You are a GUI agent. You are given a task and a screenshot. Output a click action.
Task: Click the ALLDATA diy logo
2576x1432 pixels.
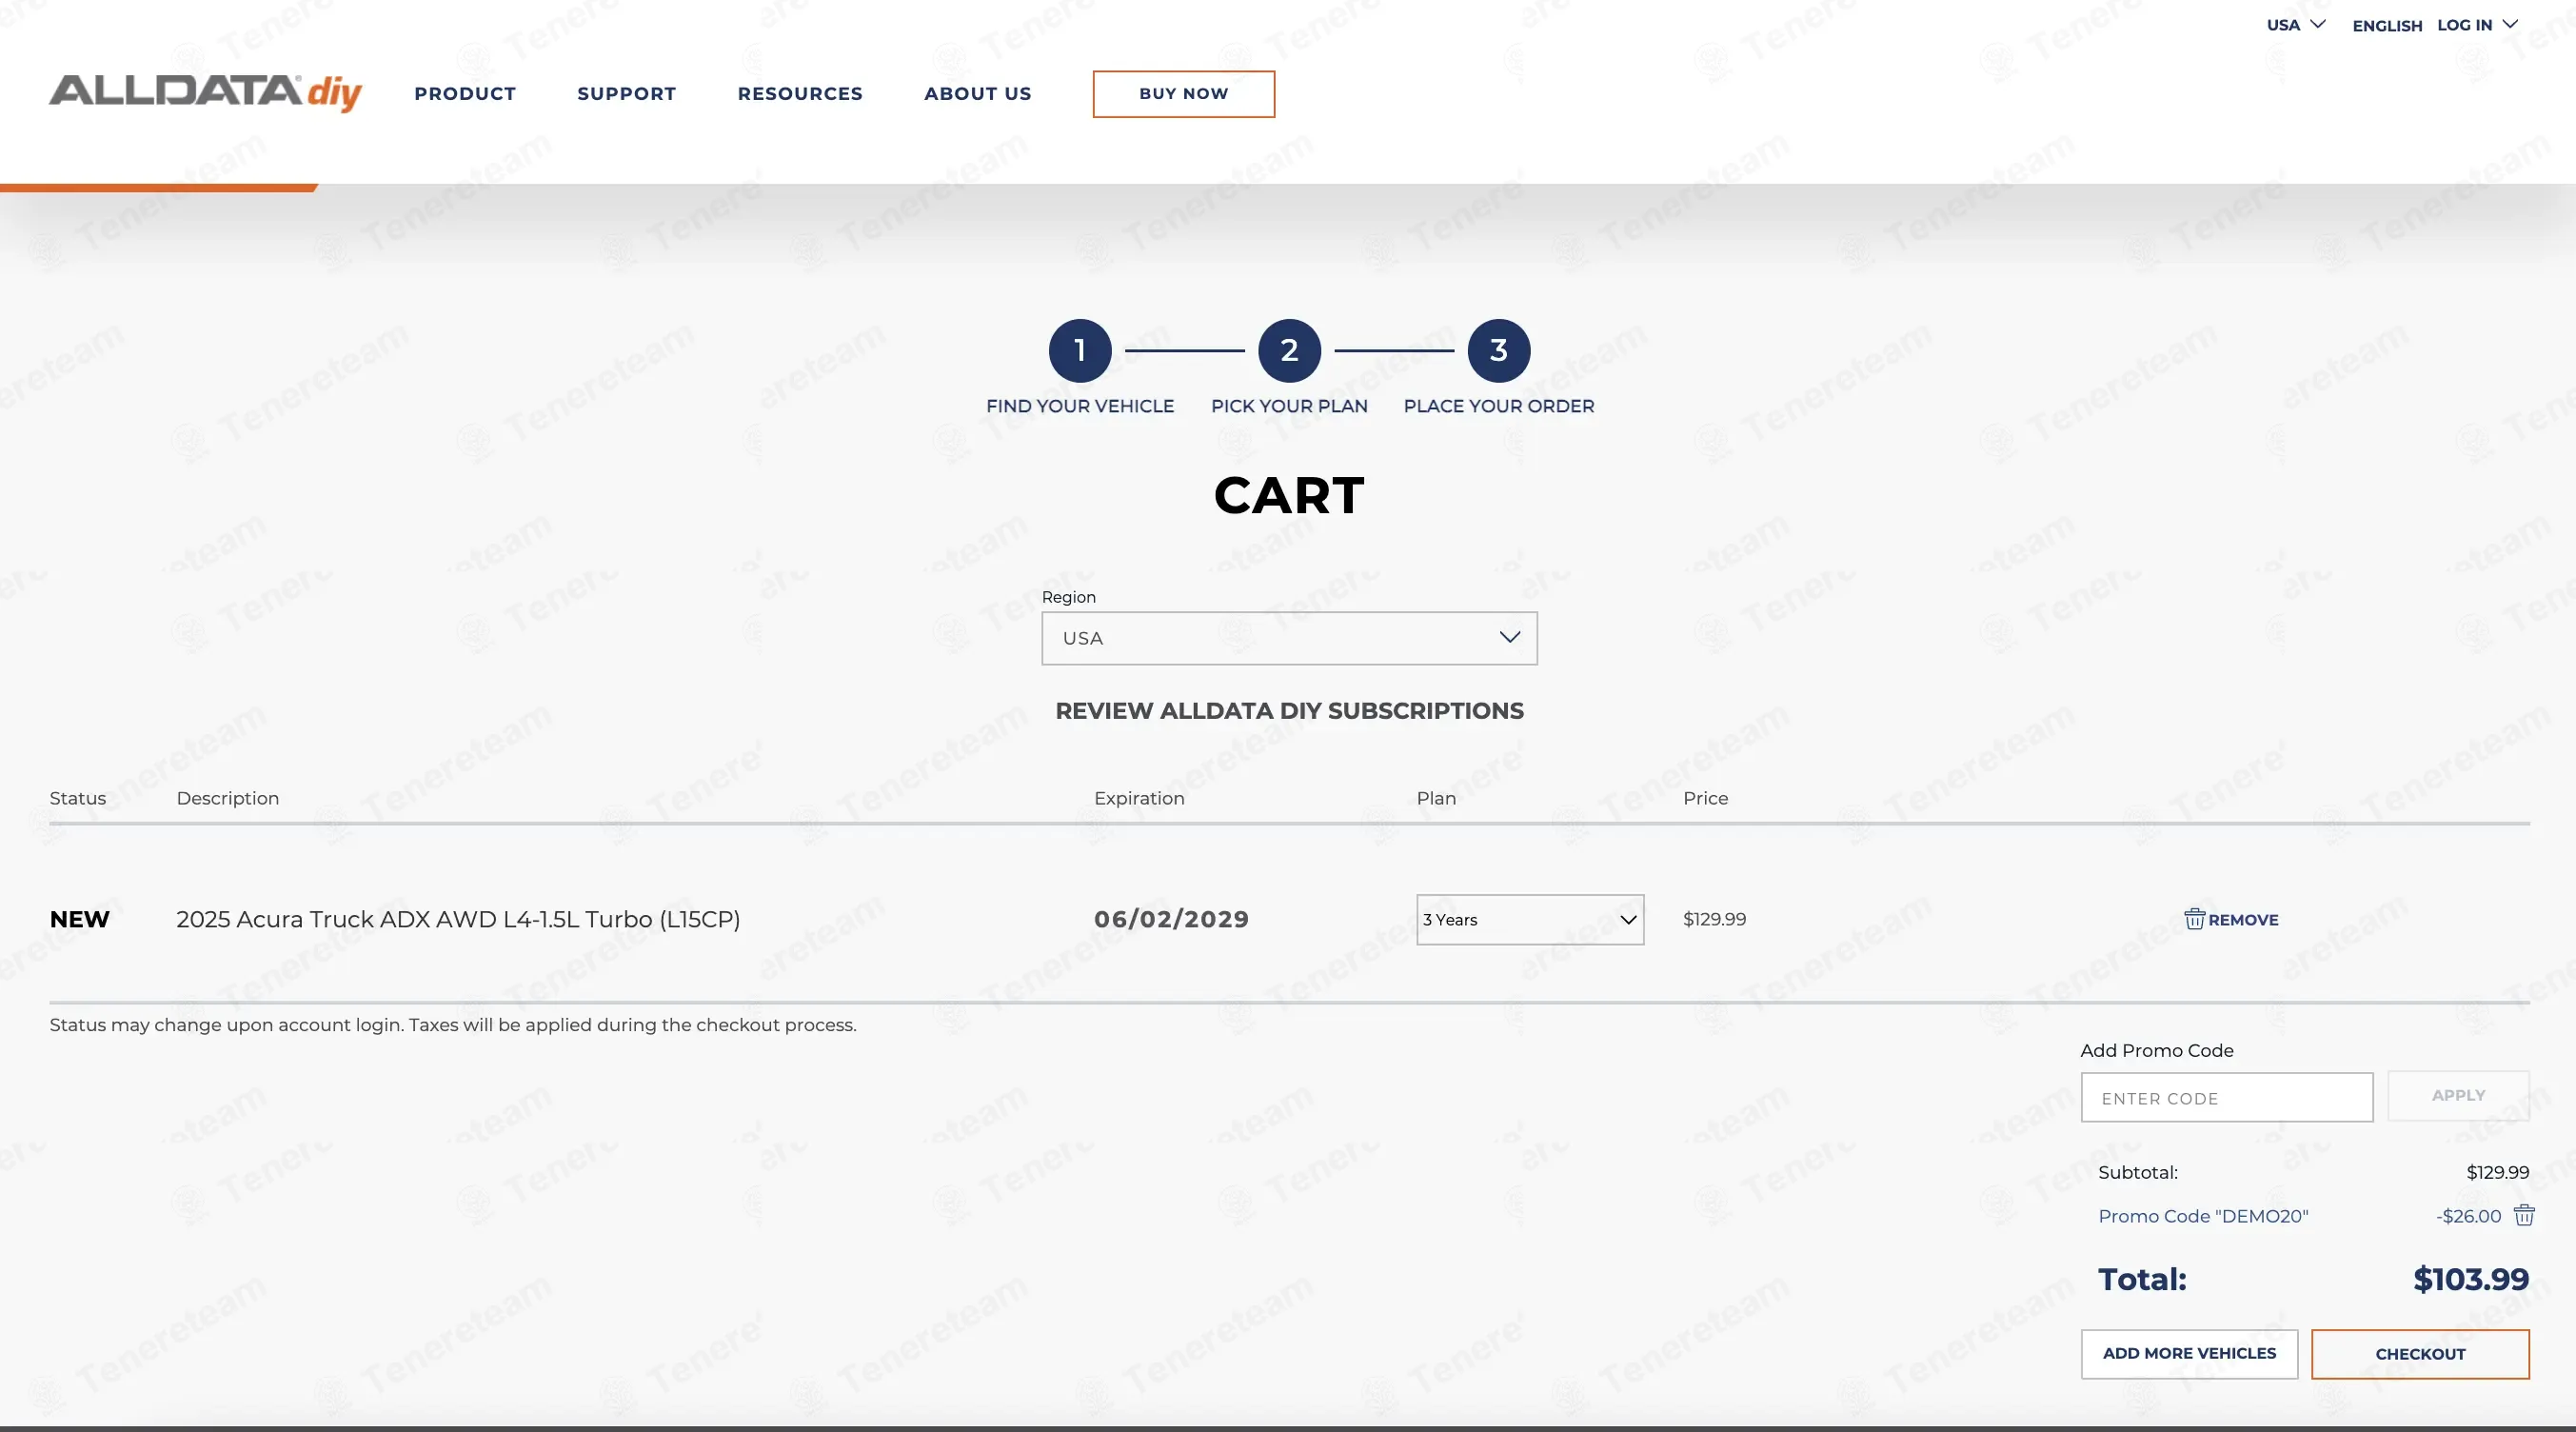[205, 93]
